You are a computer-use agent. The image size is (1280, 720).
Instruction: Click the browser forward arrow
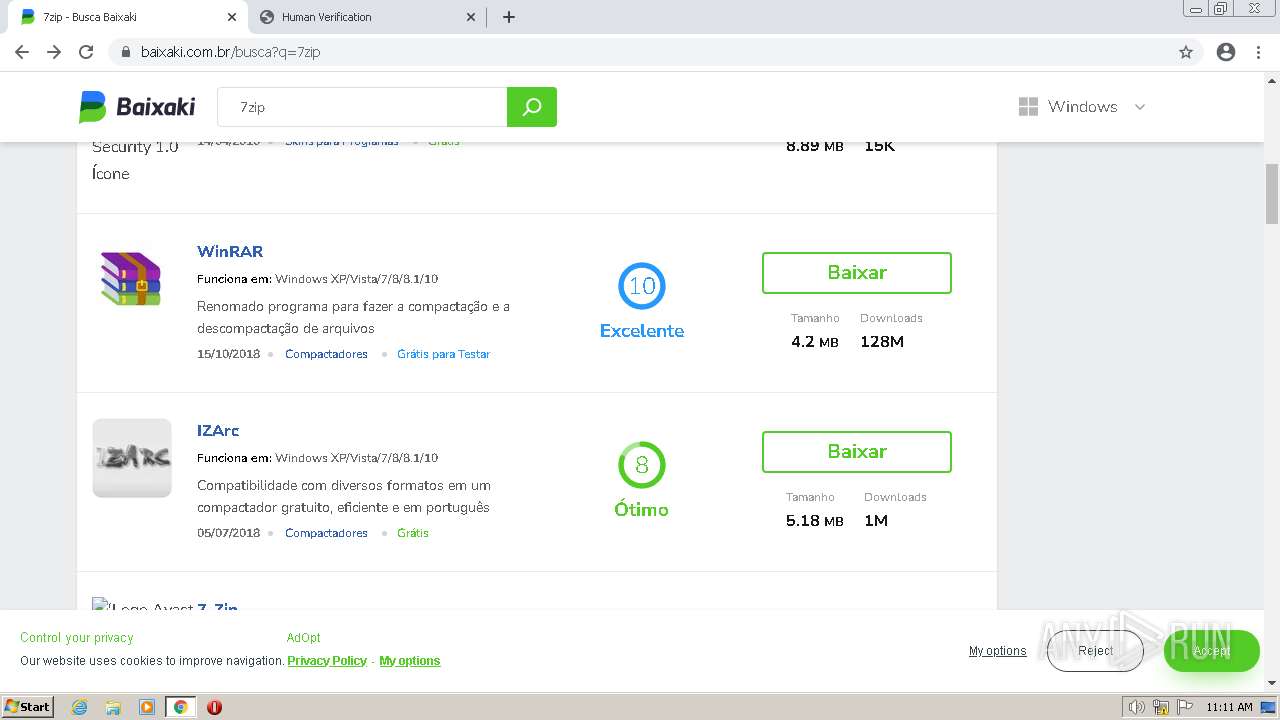click(x=54, y=52)
